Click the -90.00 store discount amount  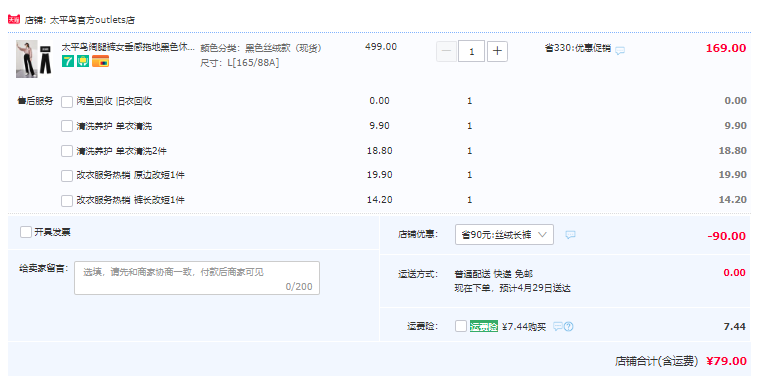coord(727,236)
